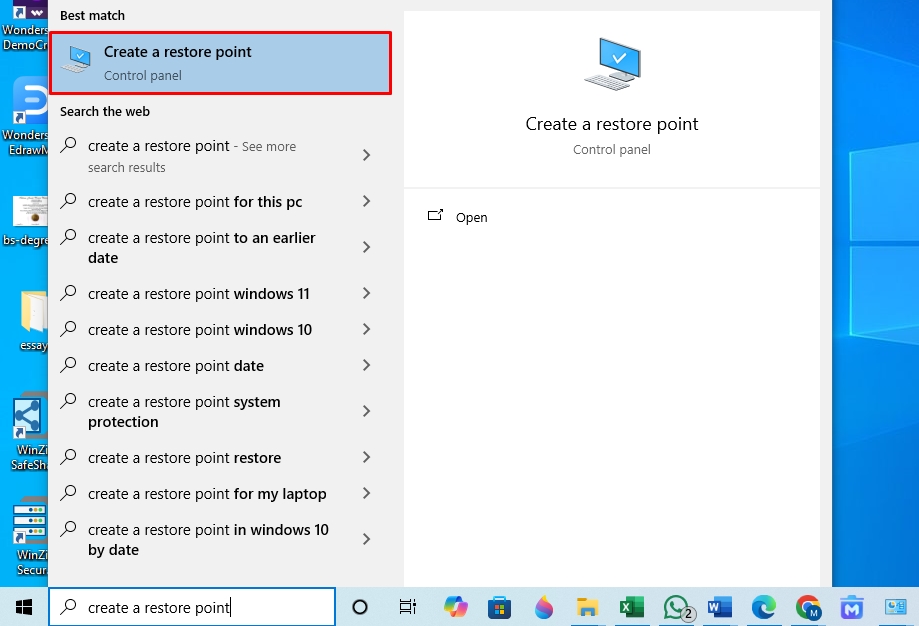Screen dimensions: 919x626
Task: Open the Create a restore point best match
Action: click(x=220, y=63)
